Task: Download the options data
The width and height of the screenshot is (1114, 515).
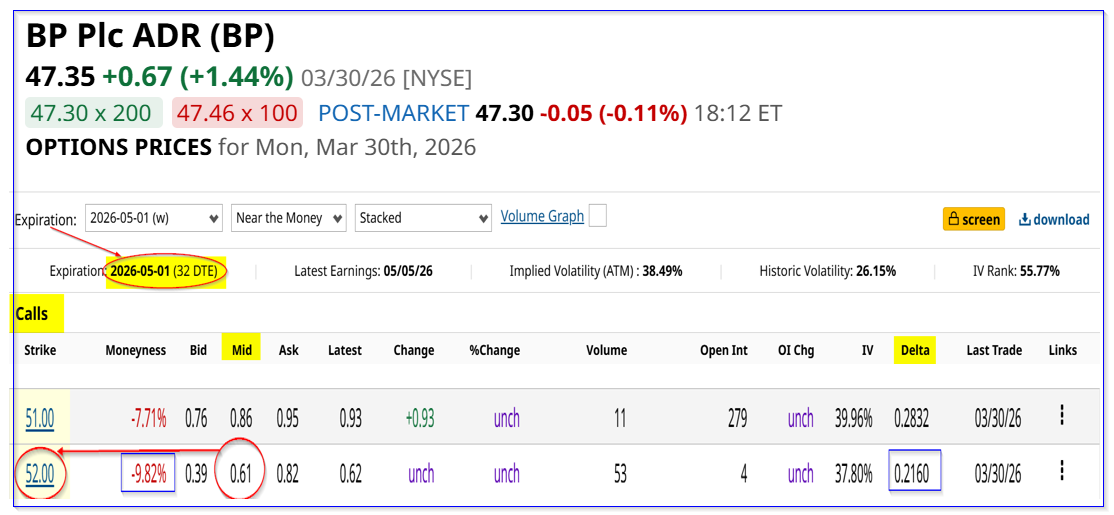Action: (x=1054, y=219)
